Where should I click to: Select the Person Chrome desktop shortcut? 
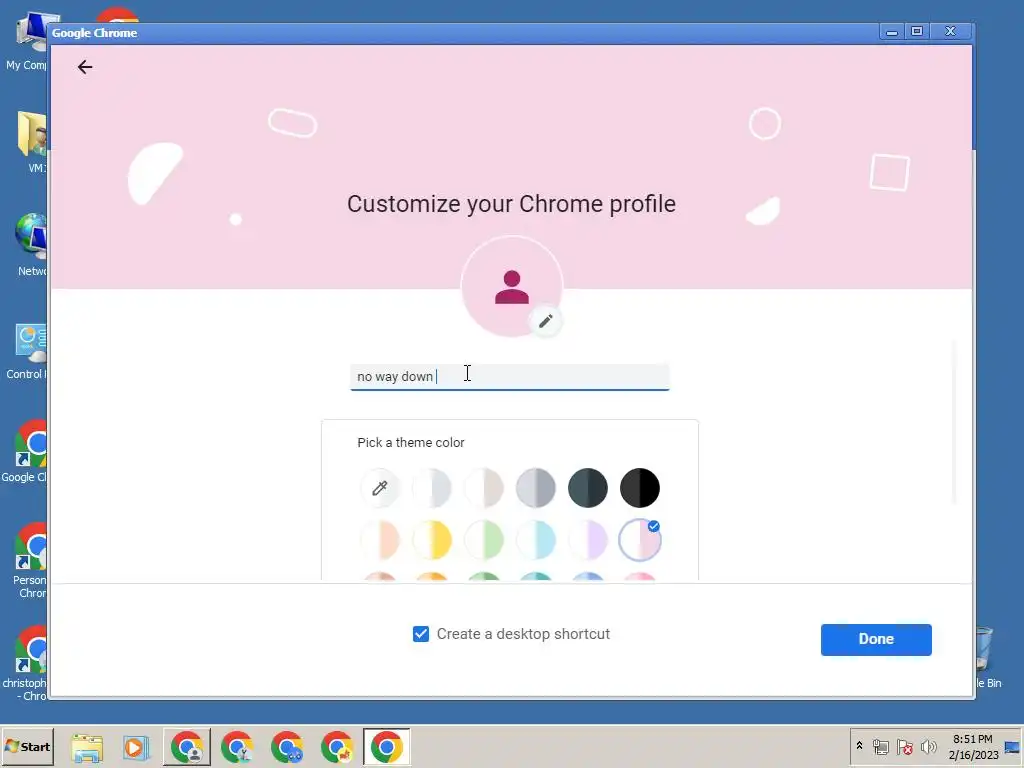(30, 560)
